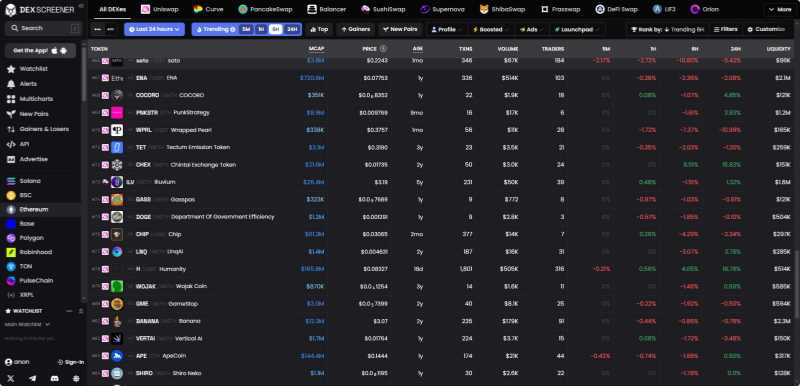
Task: Select the Polygon chain
Action: (31, 238)
